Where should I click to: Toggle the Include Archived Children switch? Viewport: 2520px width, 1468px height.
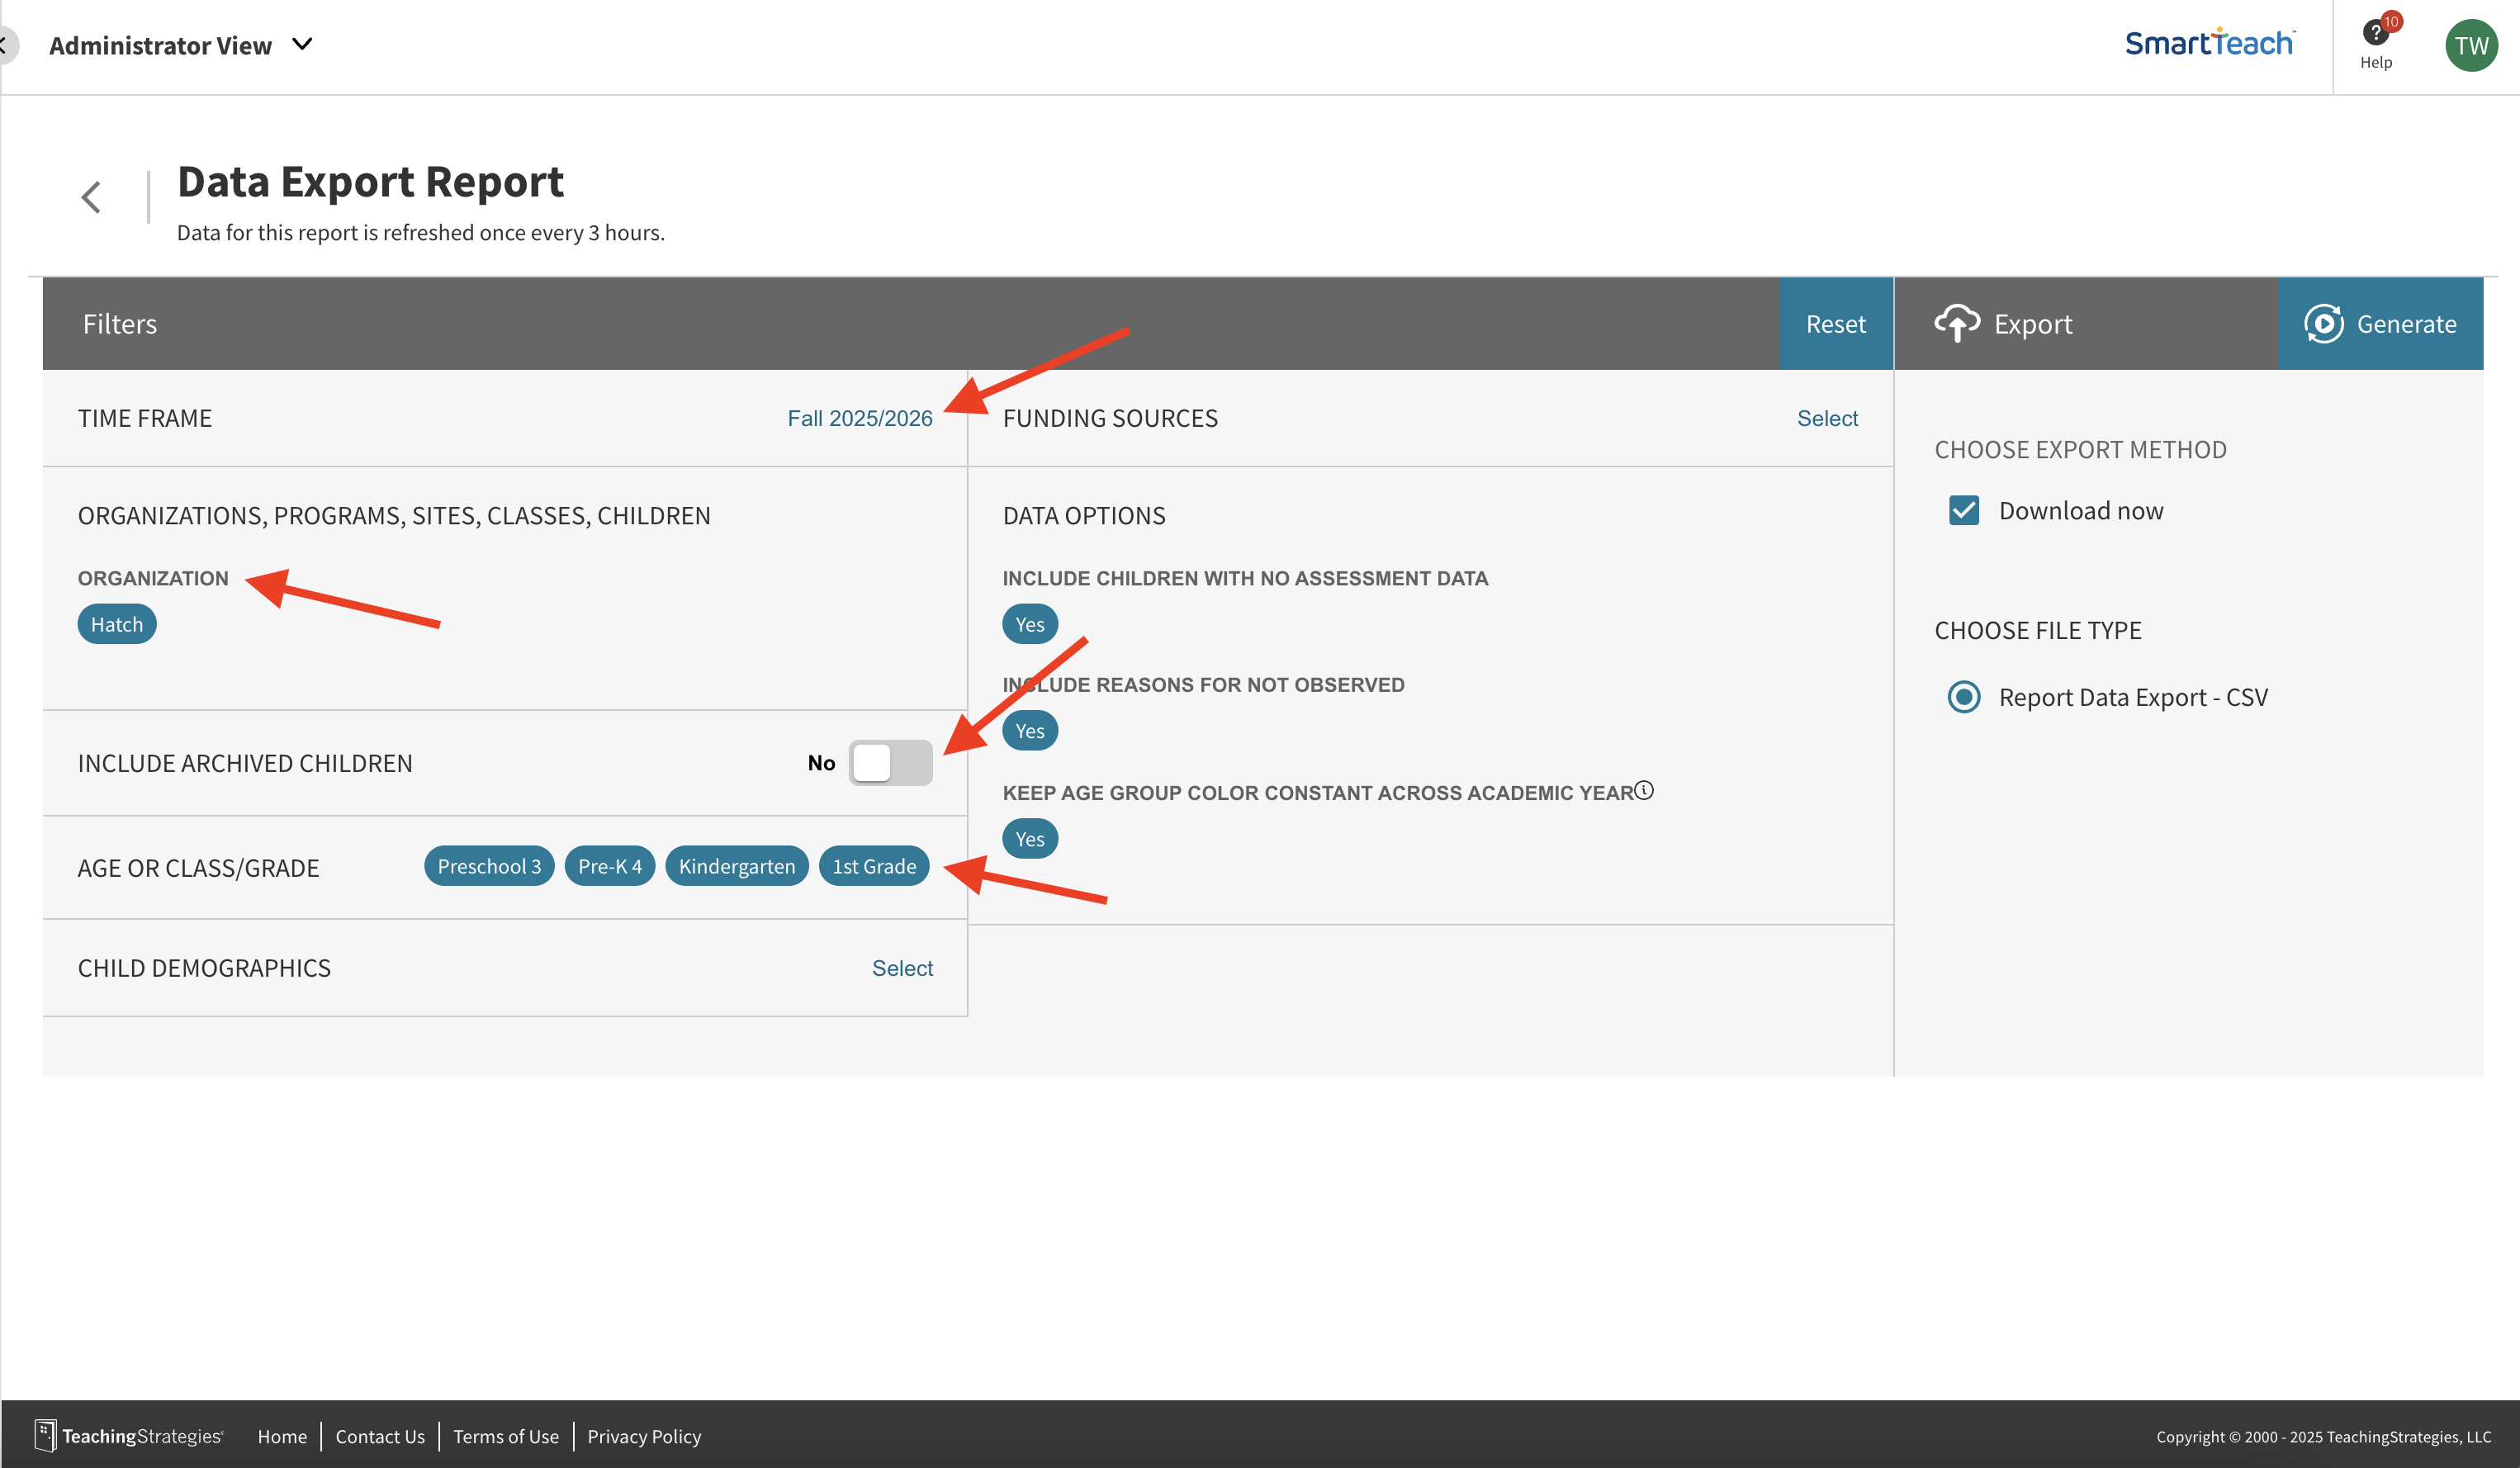tap(890, 763)
